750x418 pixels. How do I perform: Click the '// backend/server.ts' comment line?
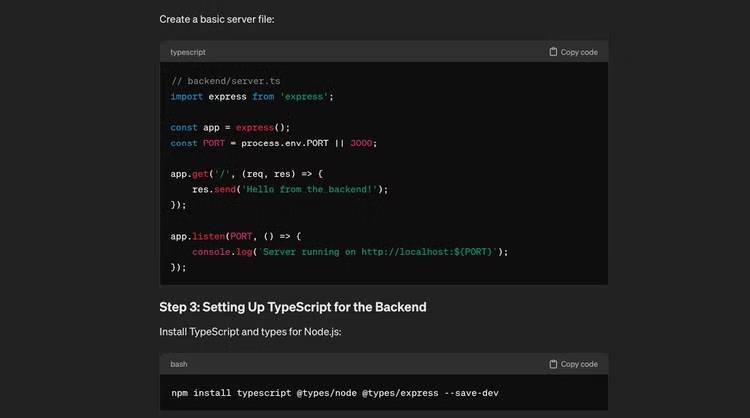pos(225,81)
